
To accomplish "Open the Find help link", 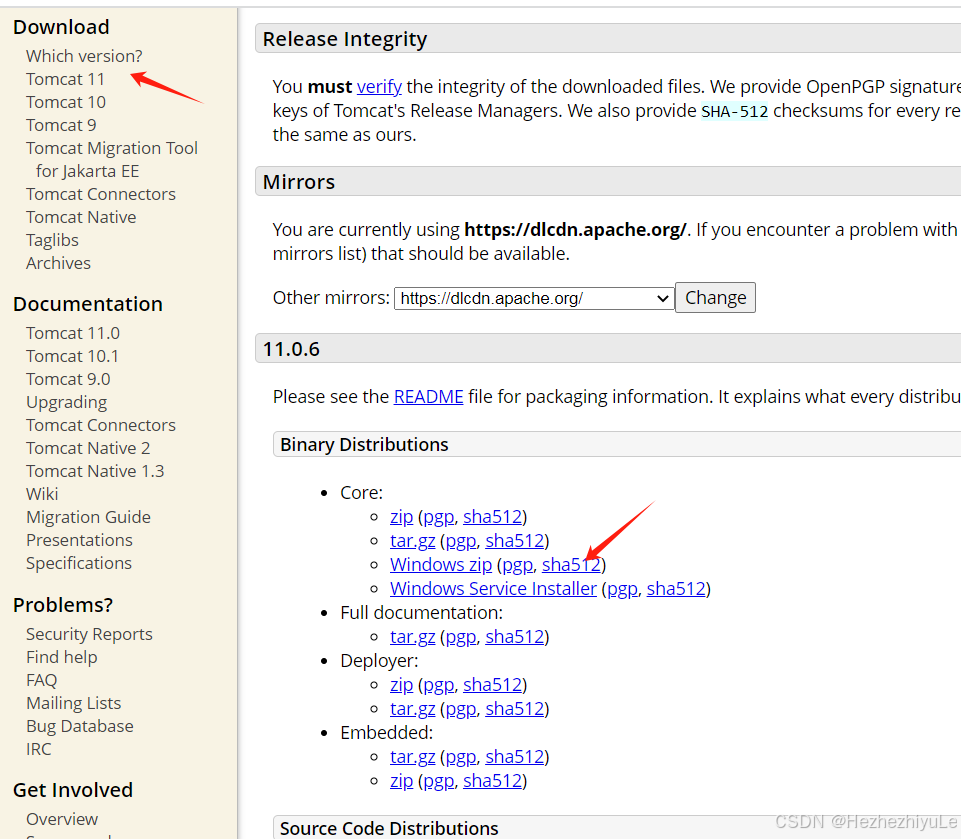I will click(61, 657).
